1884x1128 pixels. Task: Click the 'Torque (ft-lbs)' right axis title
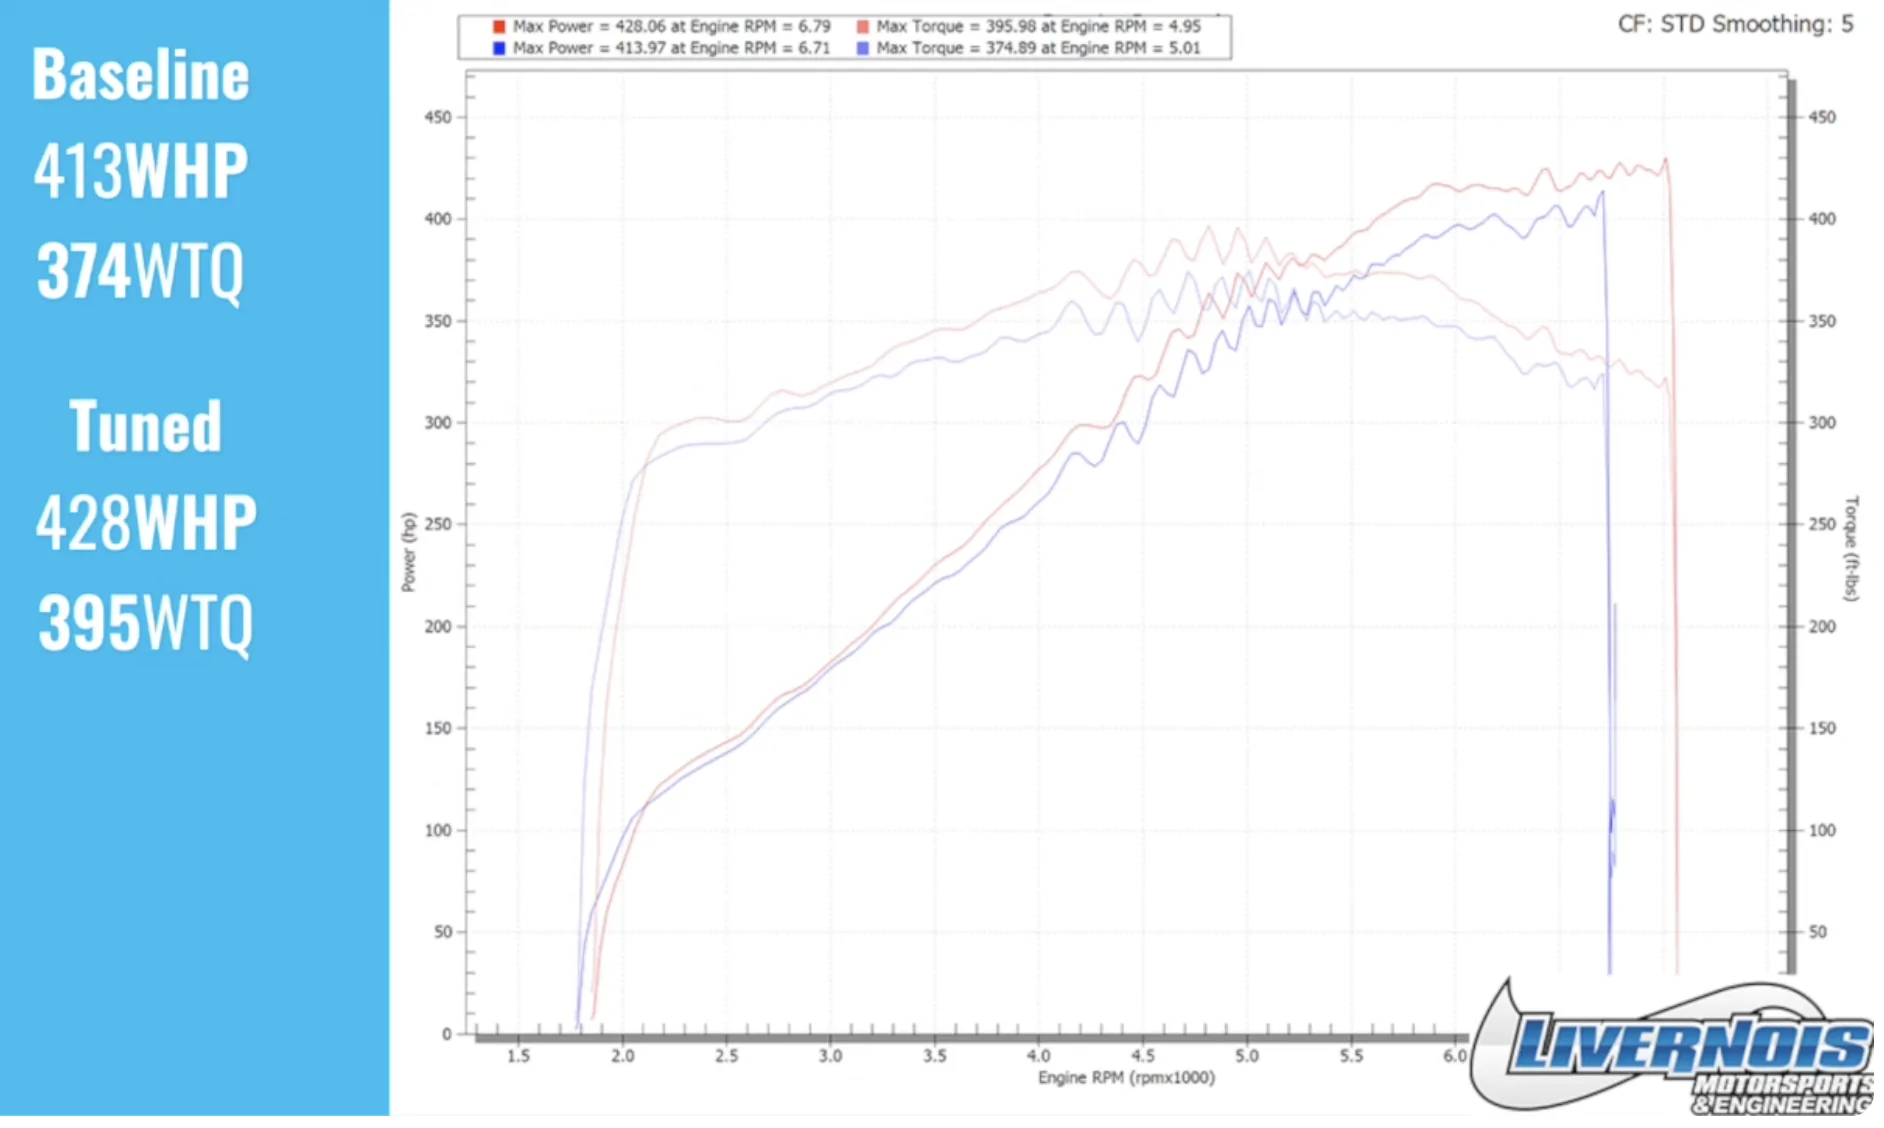(x=1851, y=548)
